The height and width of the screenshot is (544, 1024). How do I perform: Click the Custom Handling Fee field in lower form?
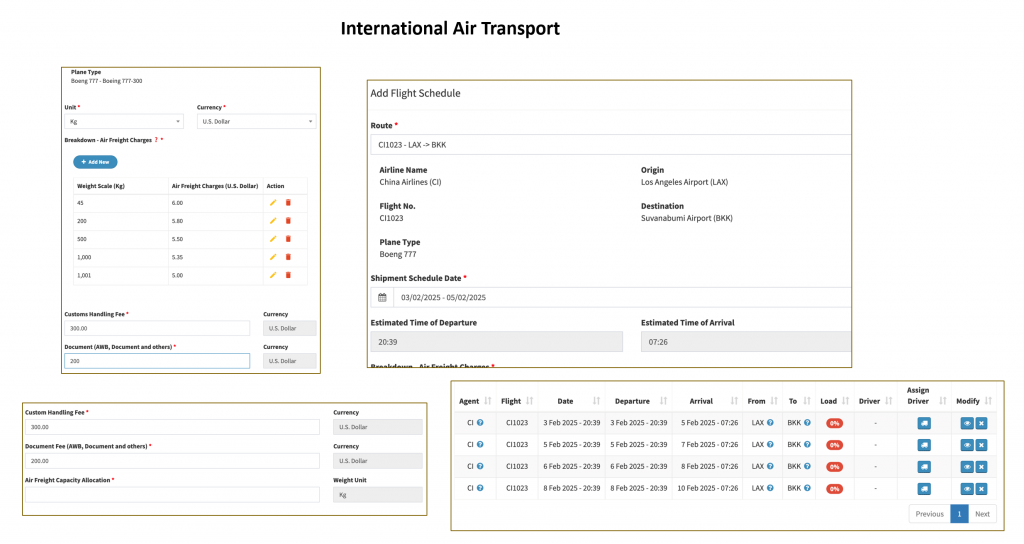172,427
